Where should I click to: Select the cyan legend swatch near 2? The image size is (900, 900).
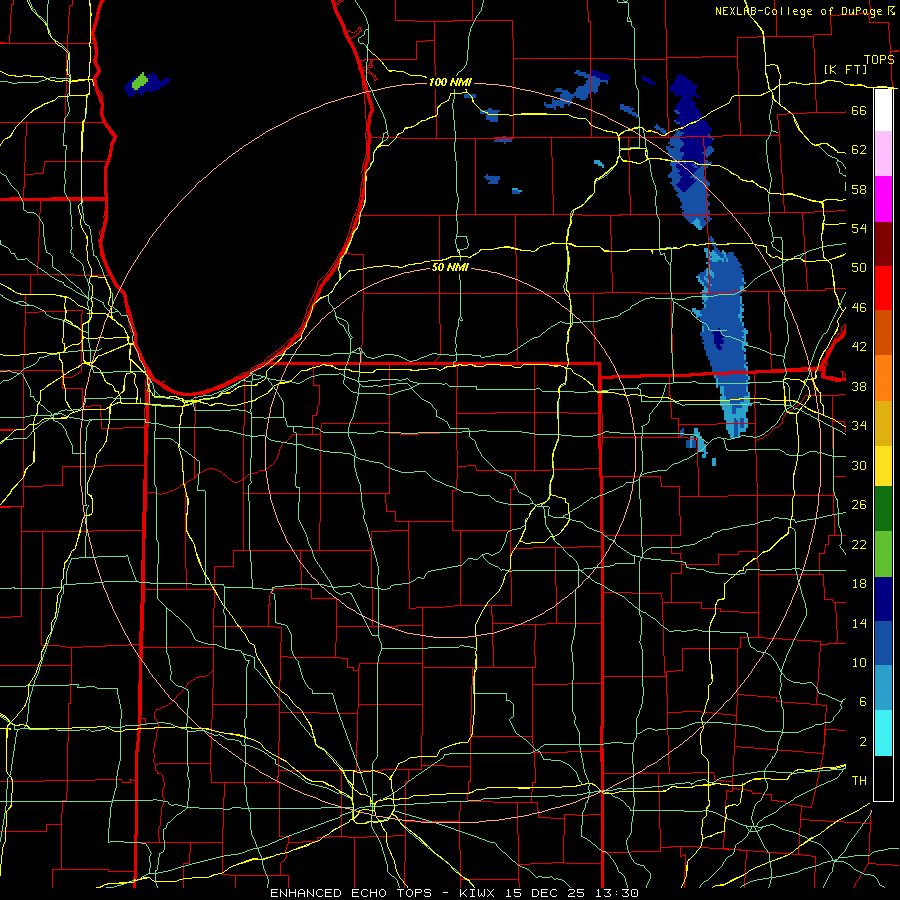point(883,733)
